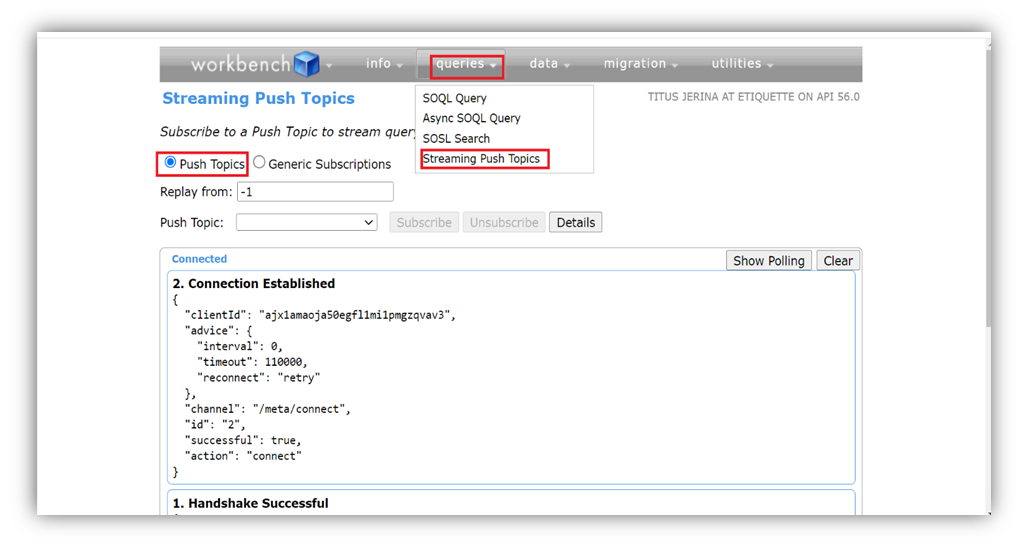The width and height of the screenshot is (1023, 547).
Task: Click the TITUS JERINA AT ETIQUETTE user info text
Action: (x=754, y=97)
